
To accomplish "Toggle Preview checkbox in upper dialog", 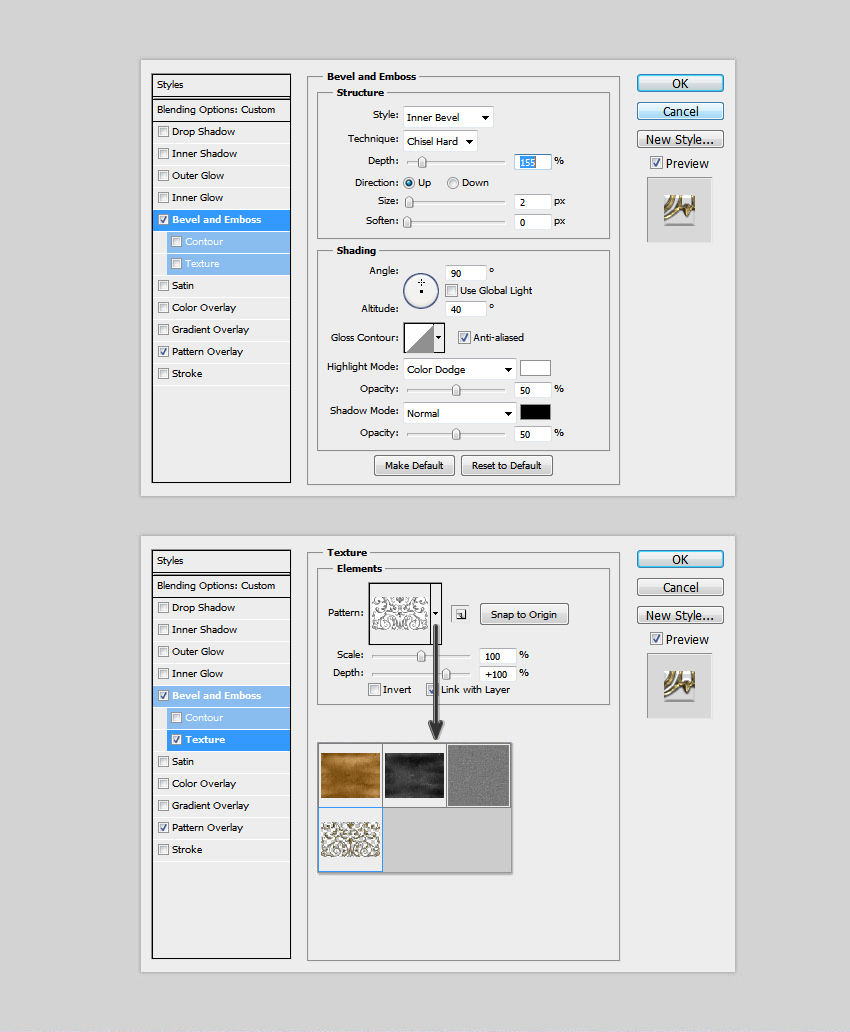I will 656,163.
